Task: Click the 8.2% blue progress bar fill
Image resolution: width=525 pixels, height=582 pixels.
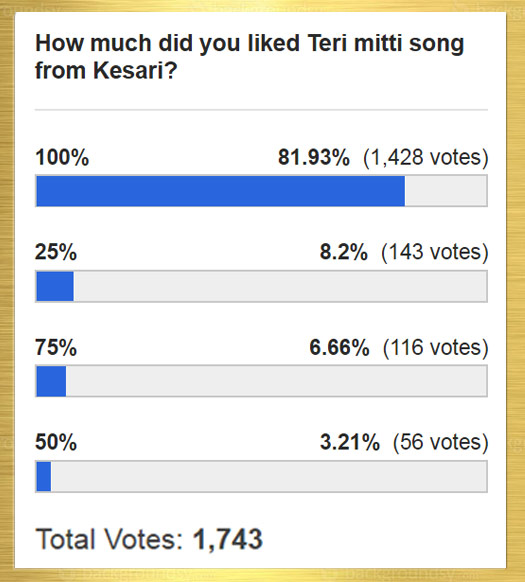Action: (x=55, y=286)
